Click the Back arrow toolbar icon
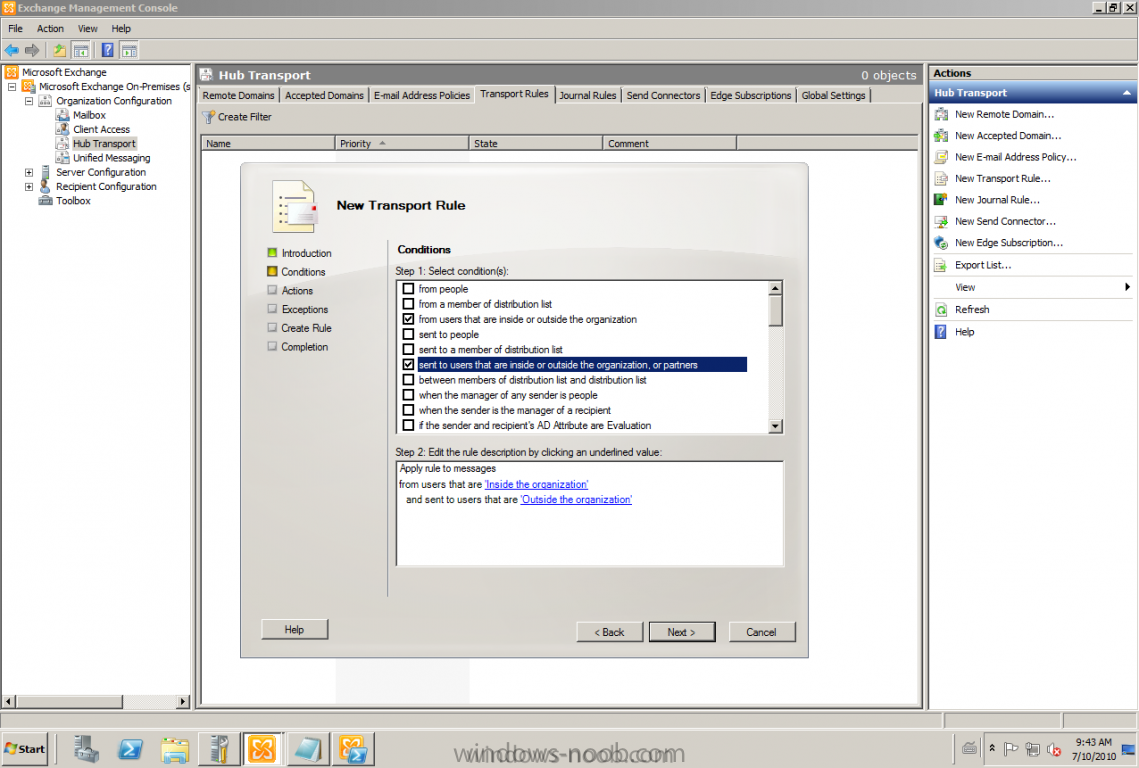1139x768 pixels. click(12, 50)
